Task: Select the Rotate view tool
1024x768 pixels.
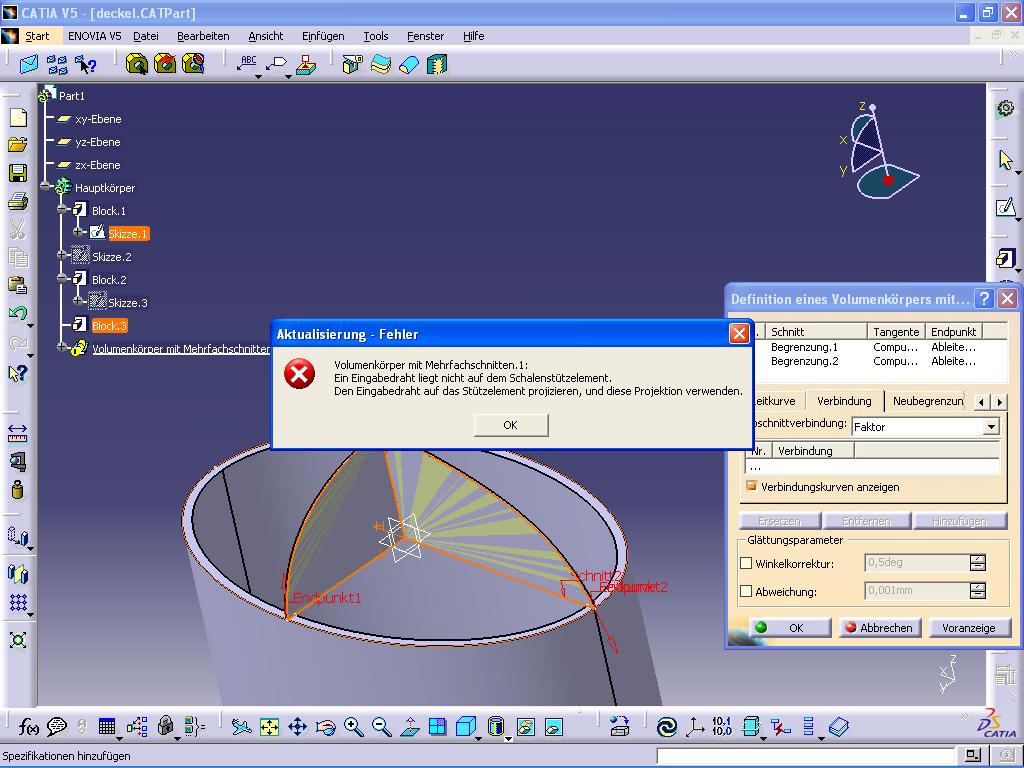Action: tap(325, 726)
